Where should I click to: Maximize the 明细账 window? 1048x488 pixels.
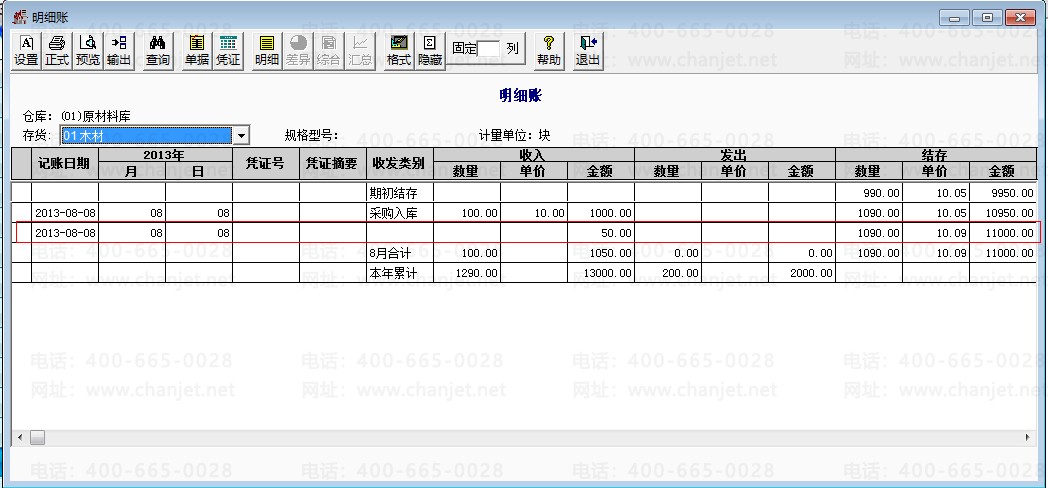tap(987, 18)
